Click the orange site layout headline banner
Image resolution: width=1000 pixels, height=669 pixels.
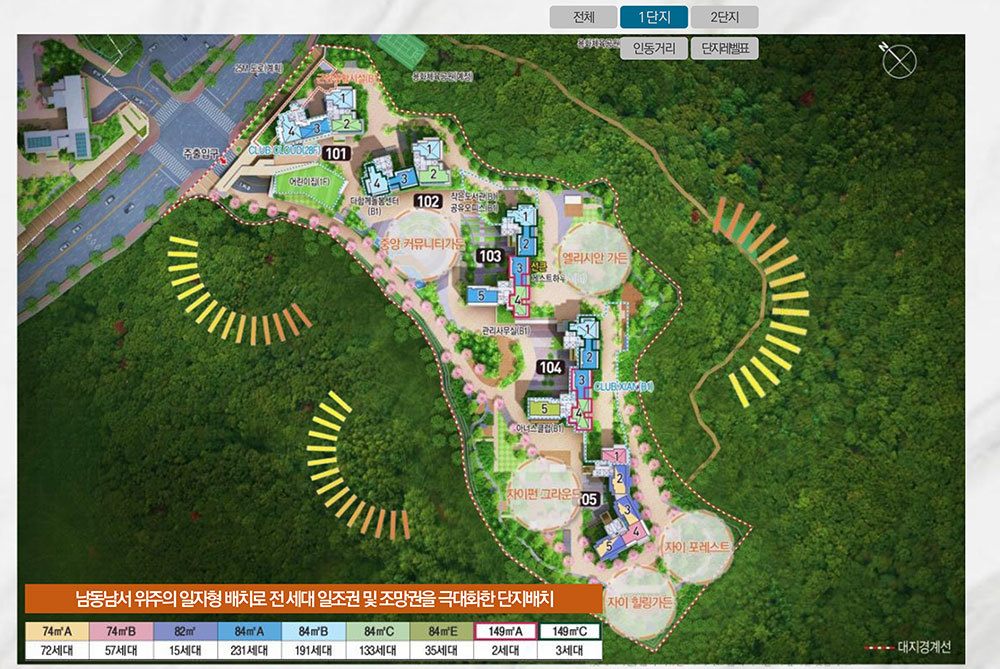point(314,599)
